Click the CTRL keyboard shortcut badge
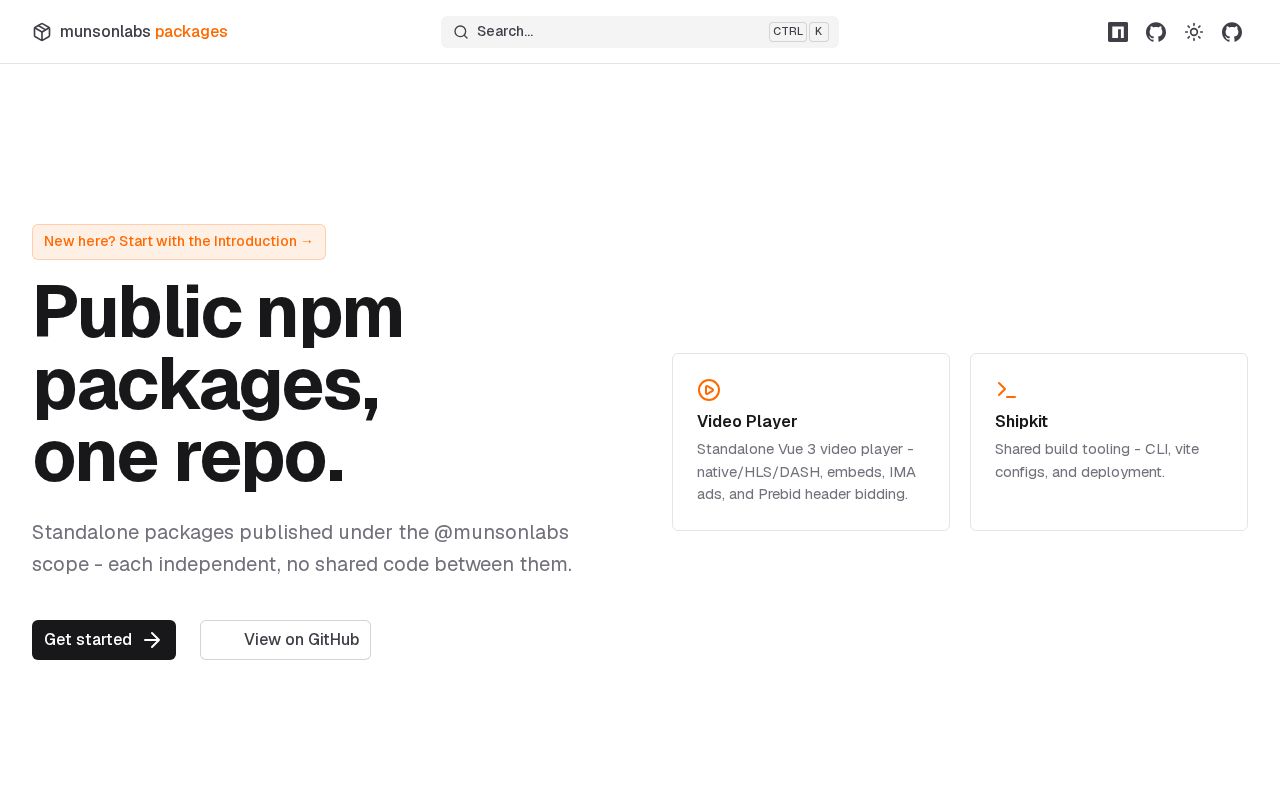1280x800 pixels. 788,32
